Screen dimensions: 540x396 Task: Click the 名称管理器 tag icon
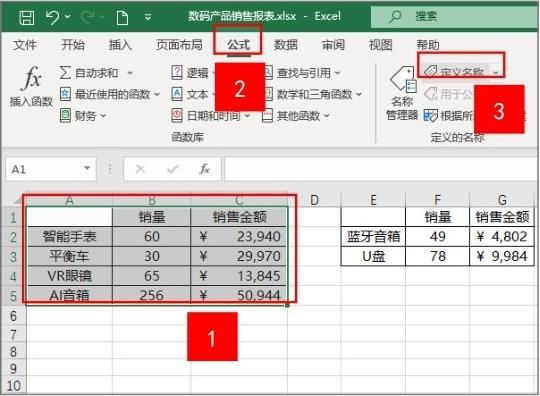(402, 80)
